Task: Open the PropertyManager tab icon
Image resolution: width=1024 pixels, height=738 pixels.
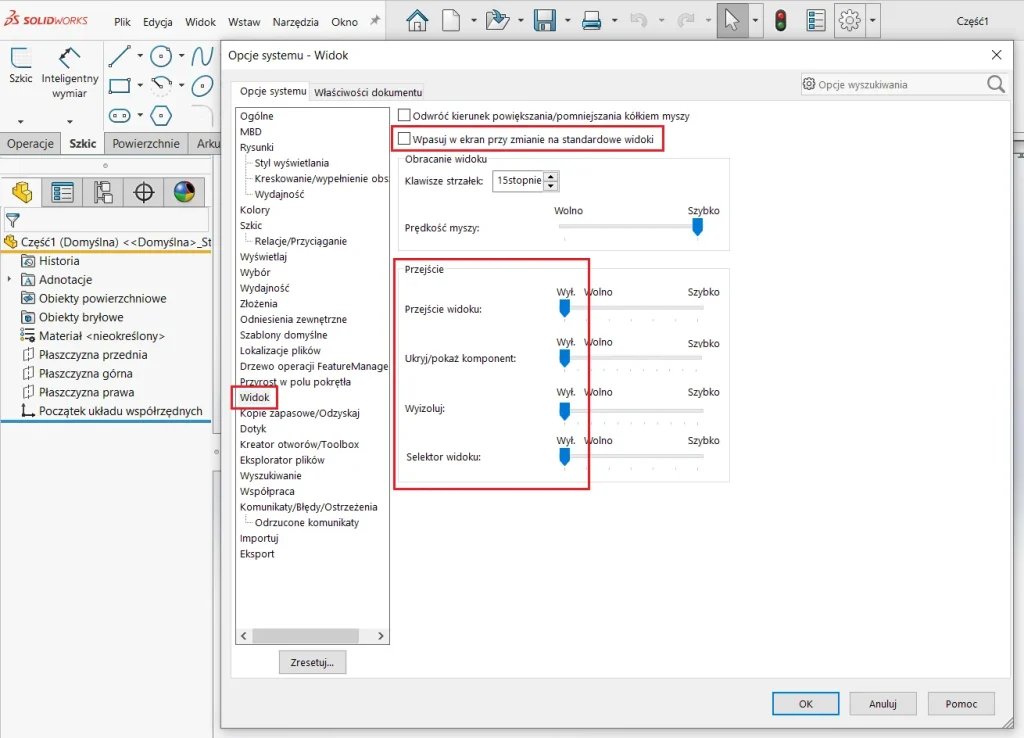Action: pyautogui.click(x=62, y=192)
